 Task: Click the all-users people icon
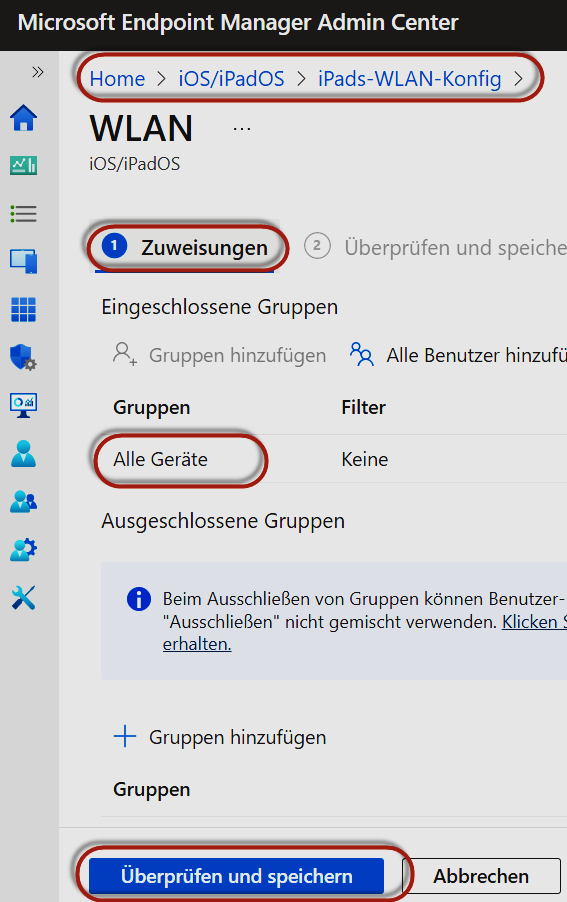pos(362,354)
